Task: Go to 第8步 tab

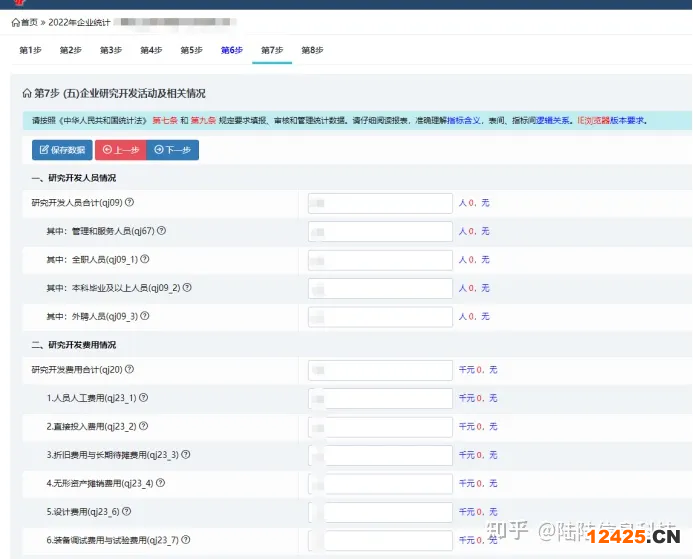Action: [312, 50]
